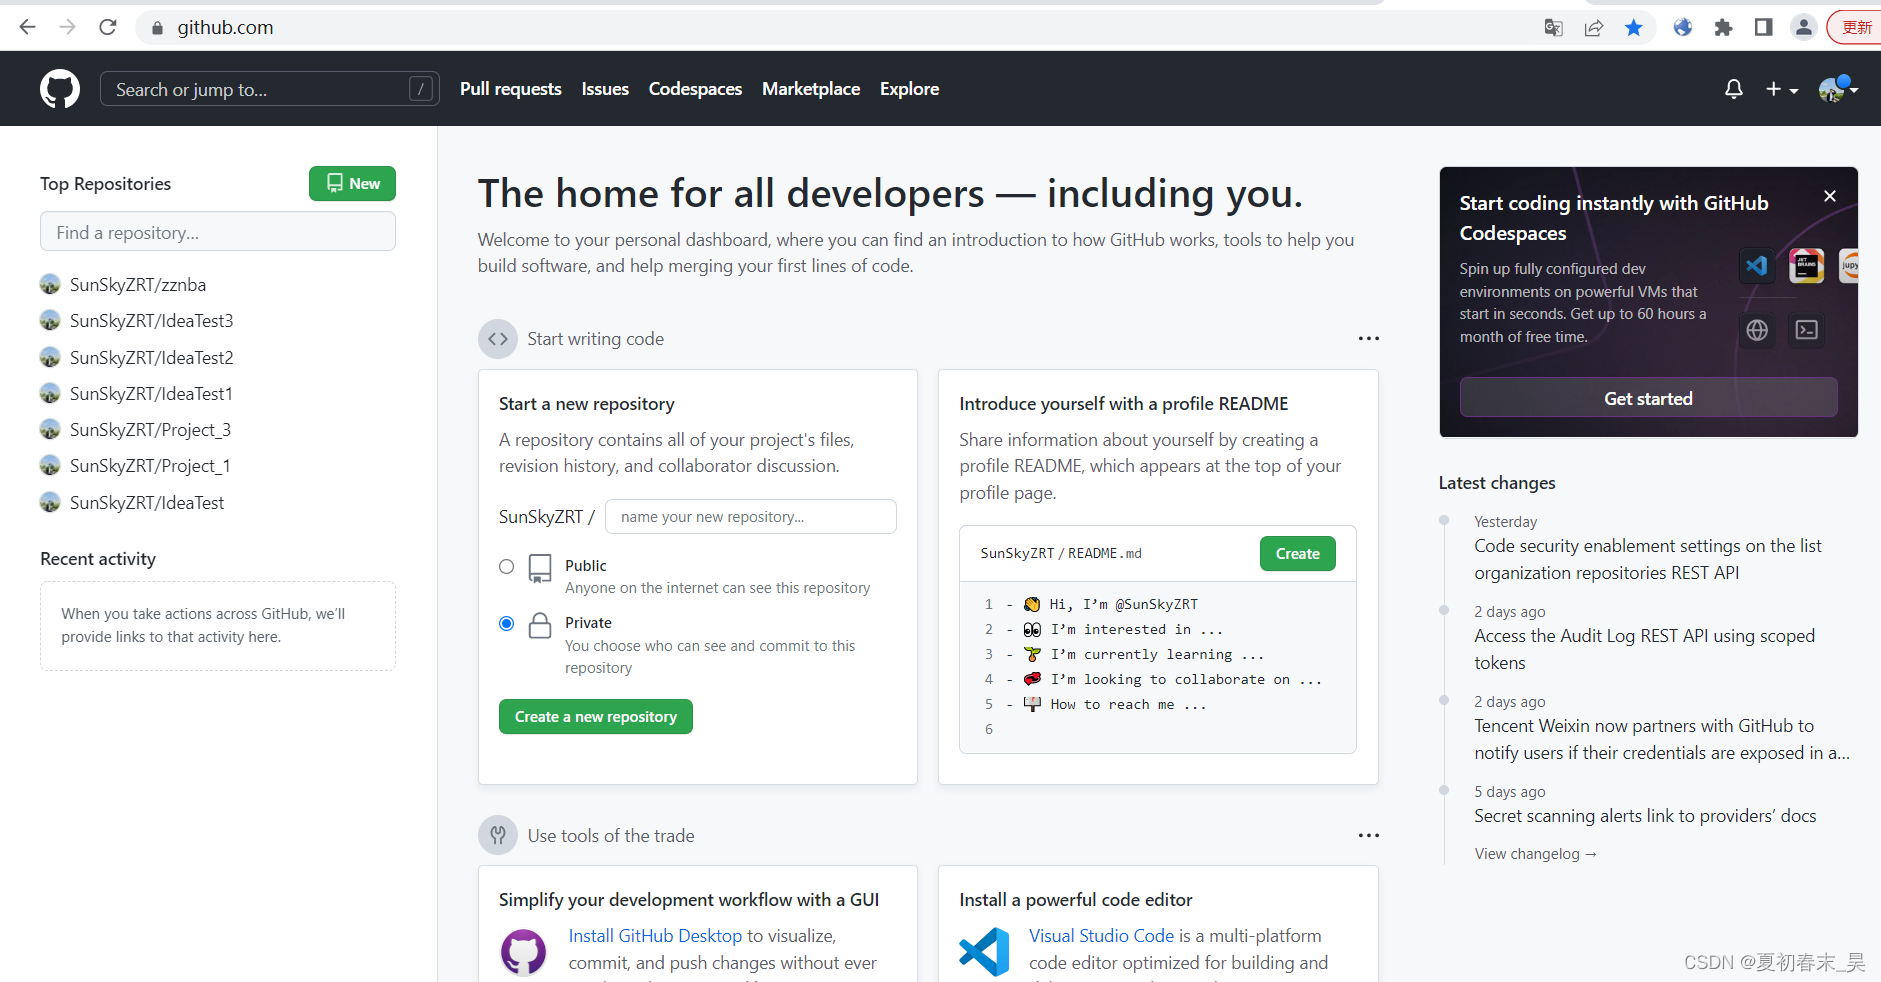Open Issues in the nav bar
The height and width of the screenshot is (982, 1881).
coord(605,89)
